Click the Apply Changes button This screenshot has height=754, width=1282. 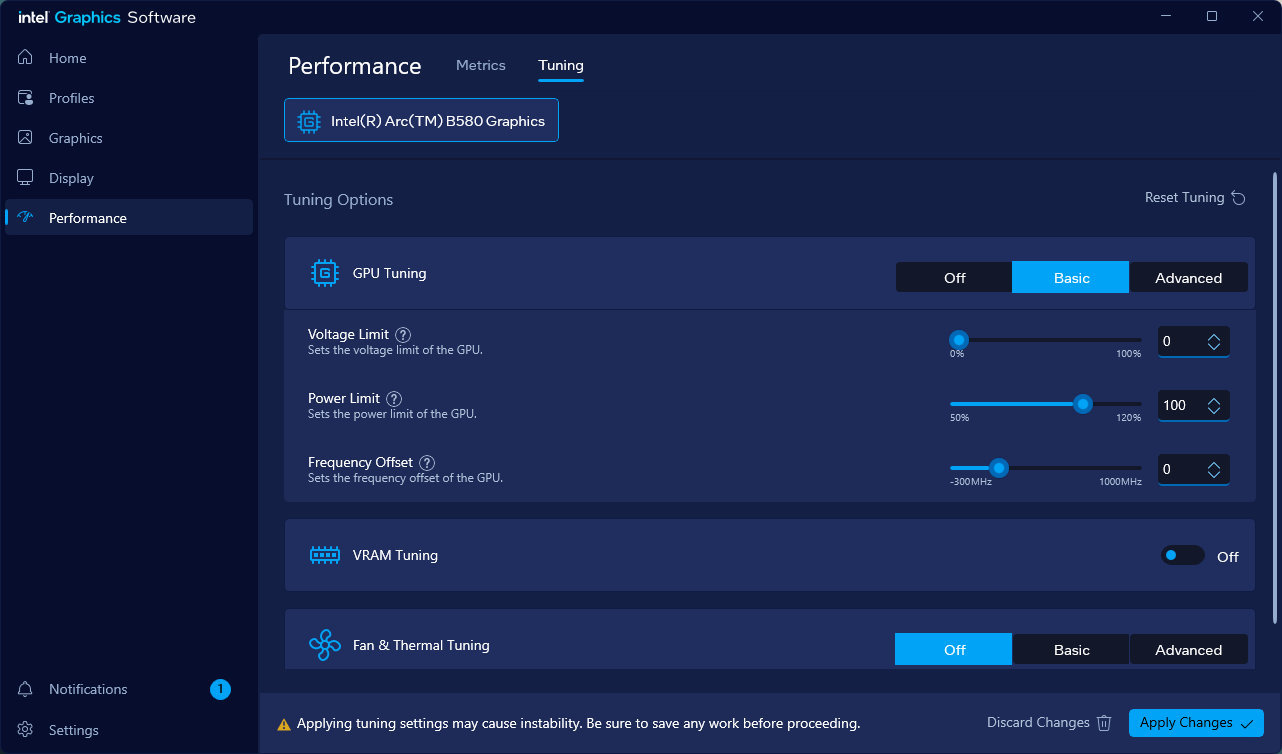1196,723
